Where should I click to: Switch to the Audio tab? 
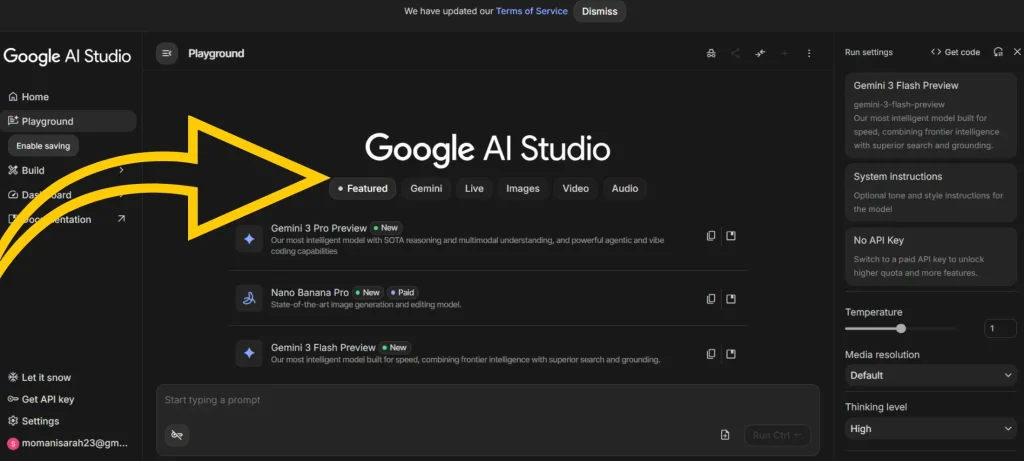pos(625,189)
